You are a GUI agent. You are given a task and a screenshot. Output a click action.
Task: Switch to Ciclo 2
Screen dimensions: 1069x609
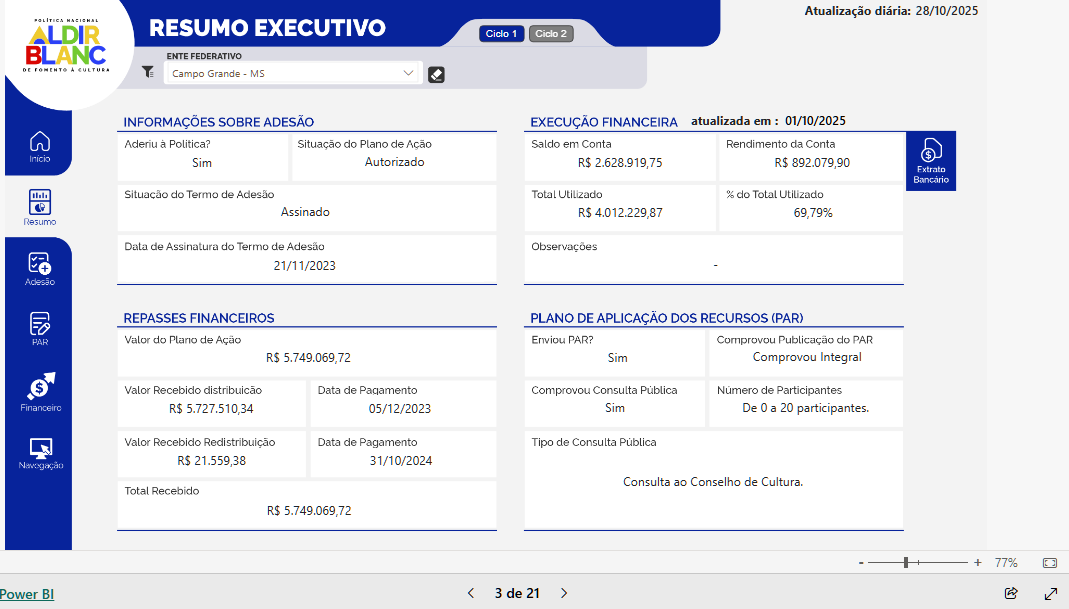tap(551, 34)
